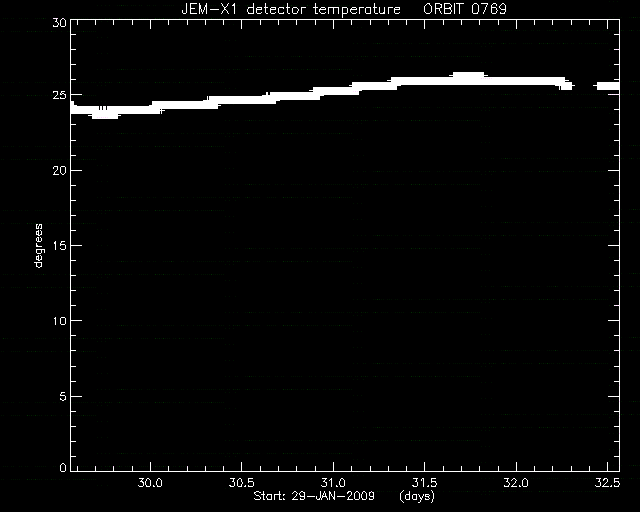
Task: Click the y-axis tick label 15
Action: (59, 245)
